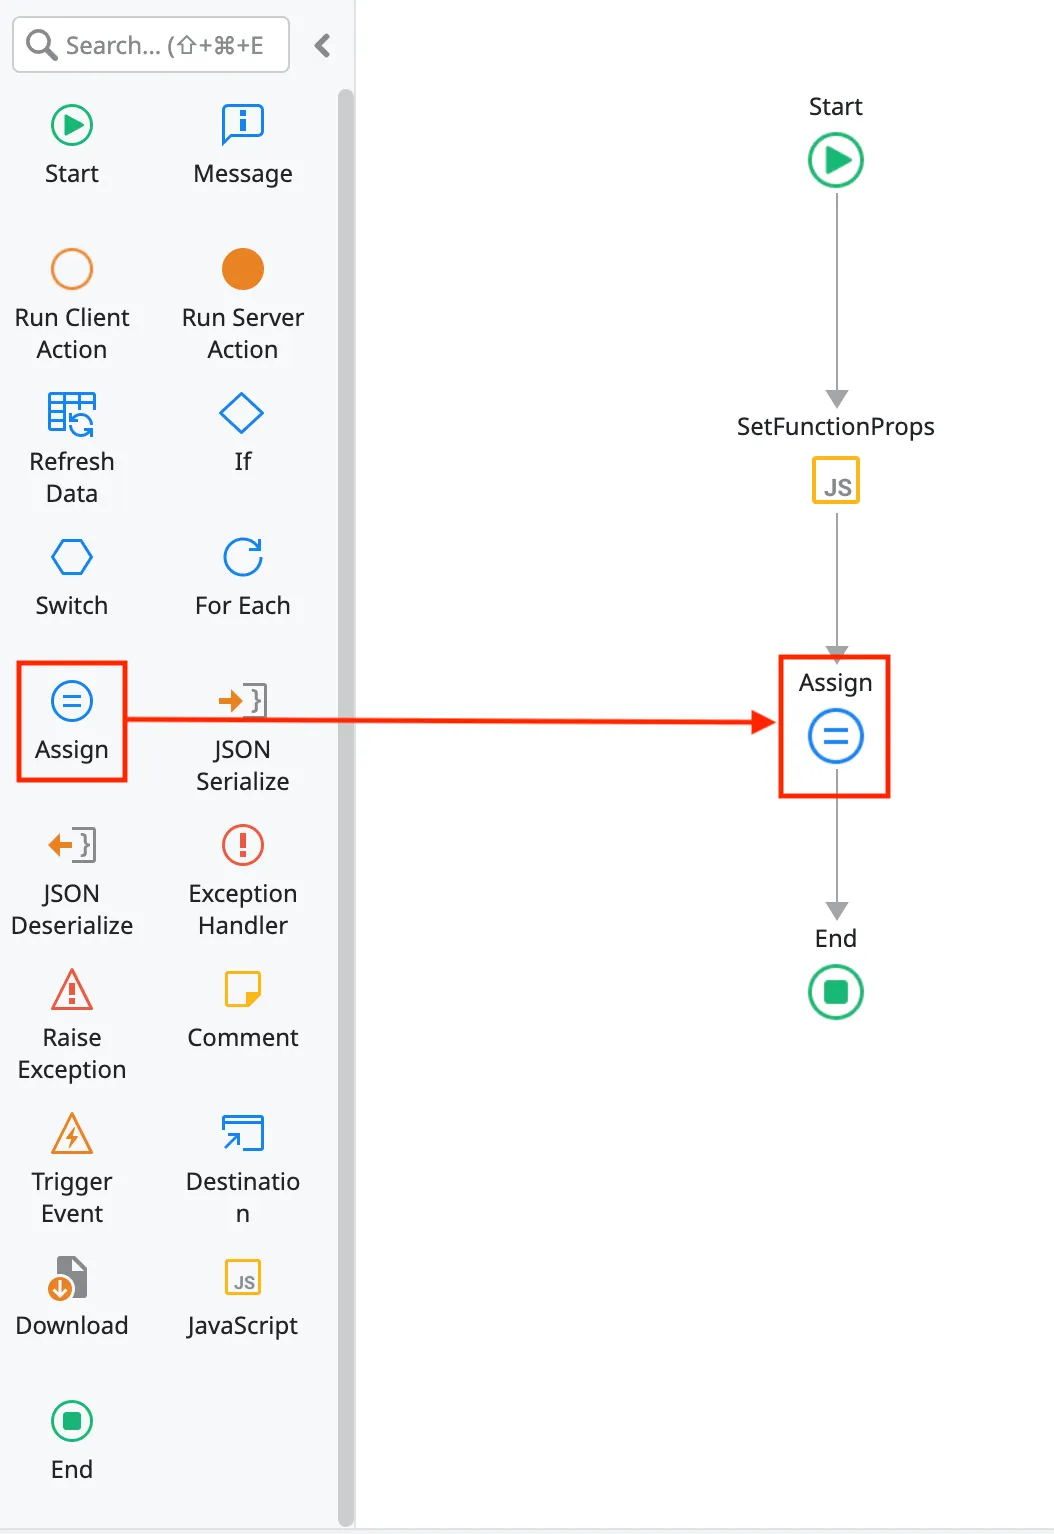Select the Assign node in the flow
The width and height of the screenshot is (1054, 1534).
click(x=836, y=736)
